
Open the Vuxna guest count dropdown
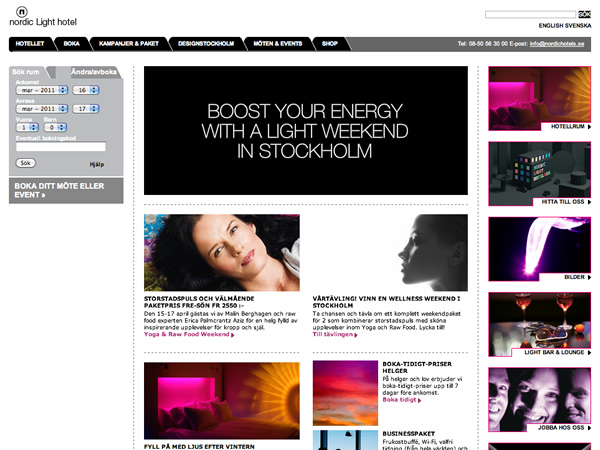pos(26,127)
